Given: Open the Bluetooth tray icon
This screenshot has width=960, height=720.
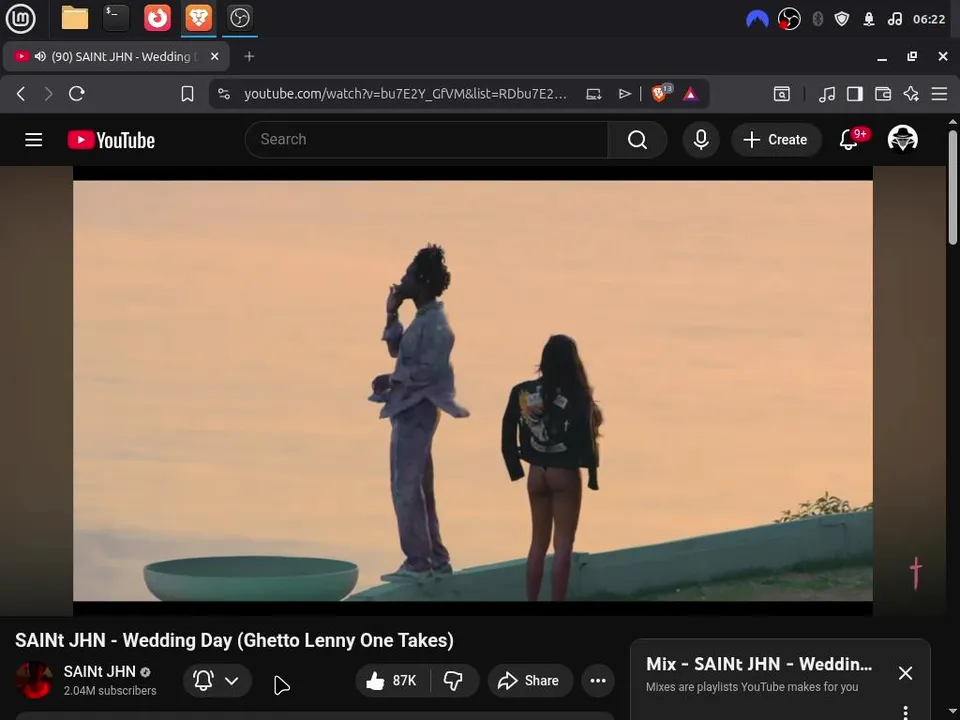Looking at the screenshot, I should click(817, 19).
